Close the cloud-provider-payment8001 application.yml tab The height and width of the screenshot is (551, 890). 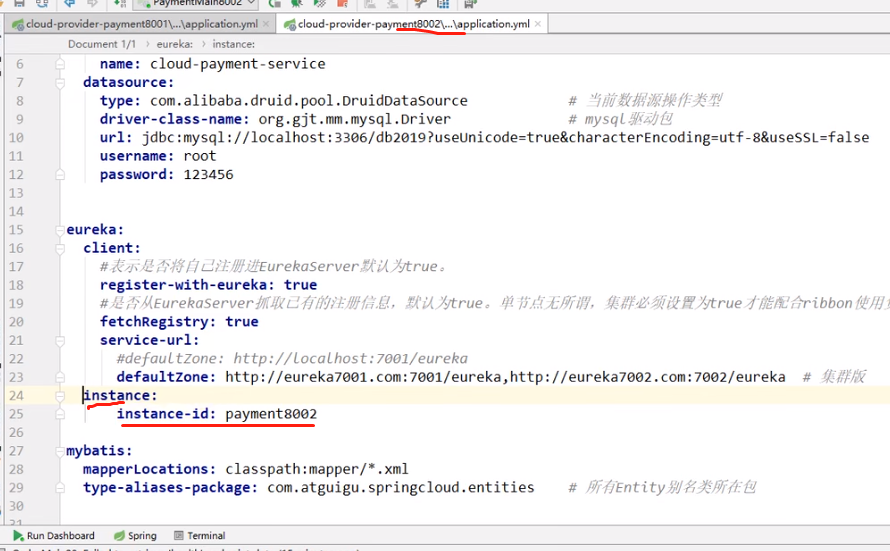tap(266, 24)
